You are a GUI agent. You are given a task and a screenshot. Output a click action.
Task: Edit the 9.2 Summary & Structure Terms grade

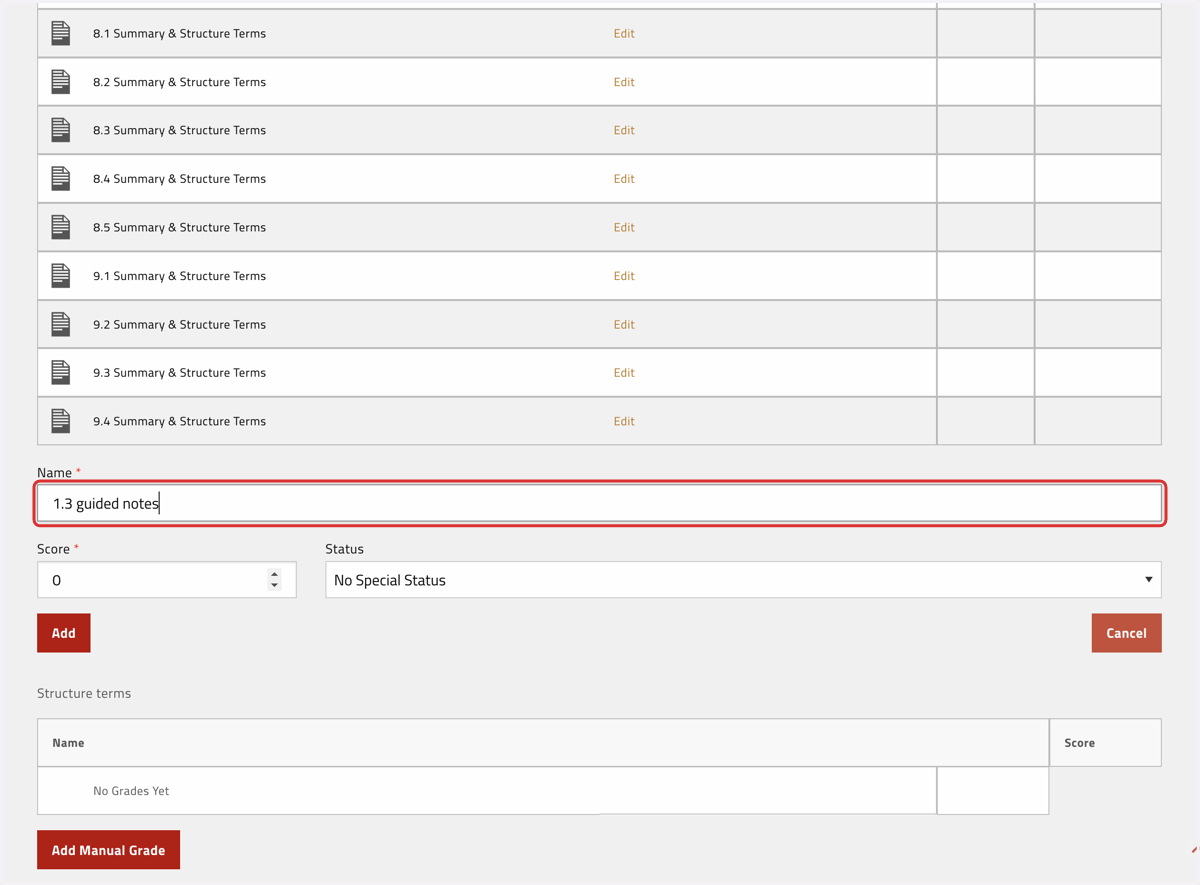pos(624,324)
